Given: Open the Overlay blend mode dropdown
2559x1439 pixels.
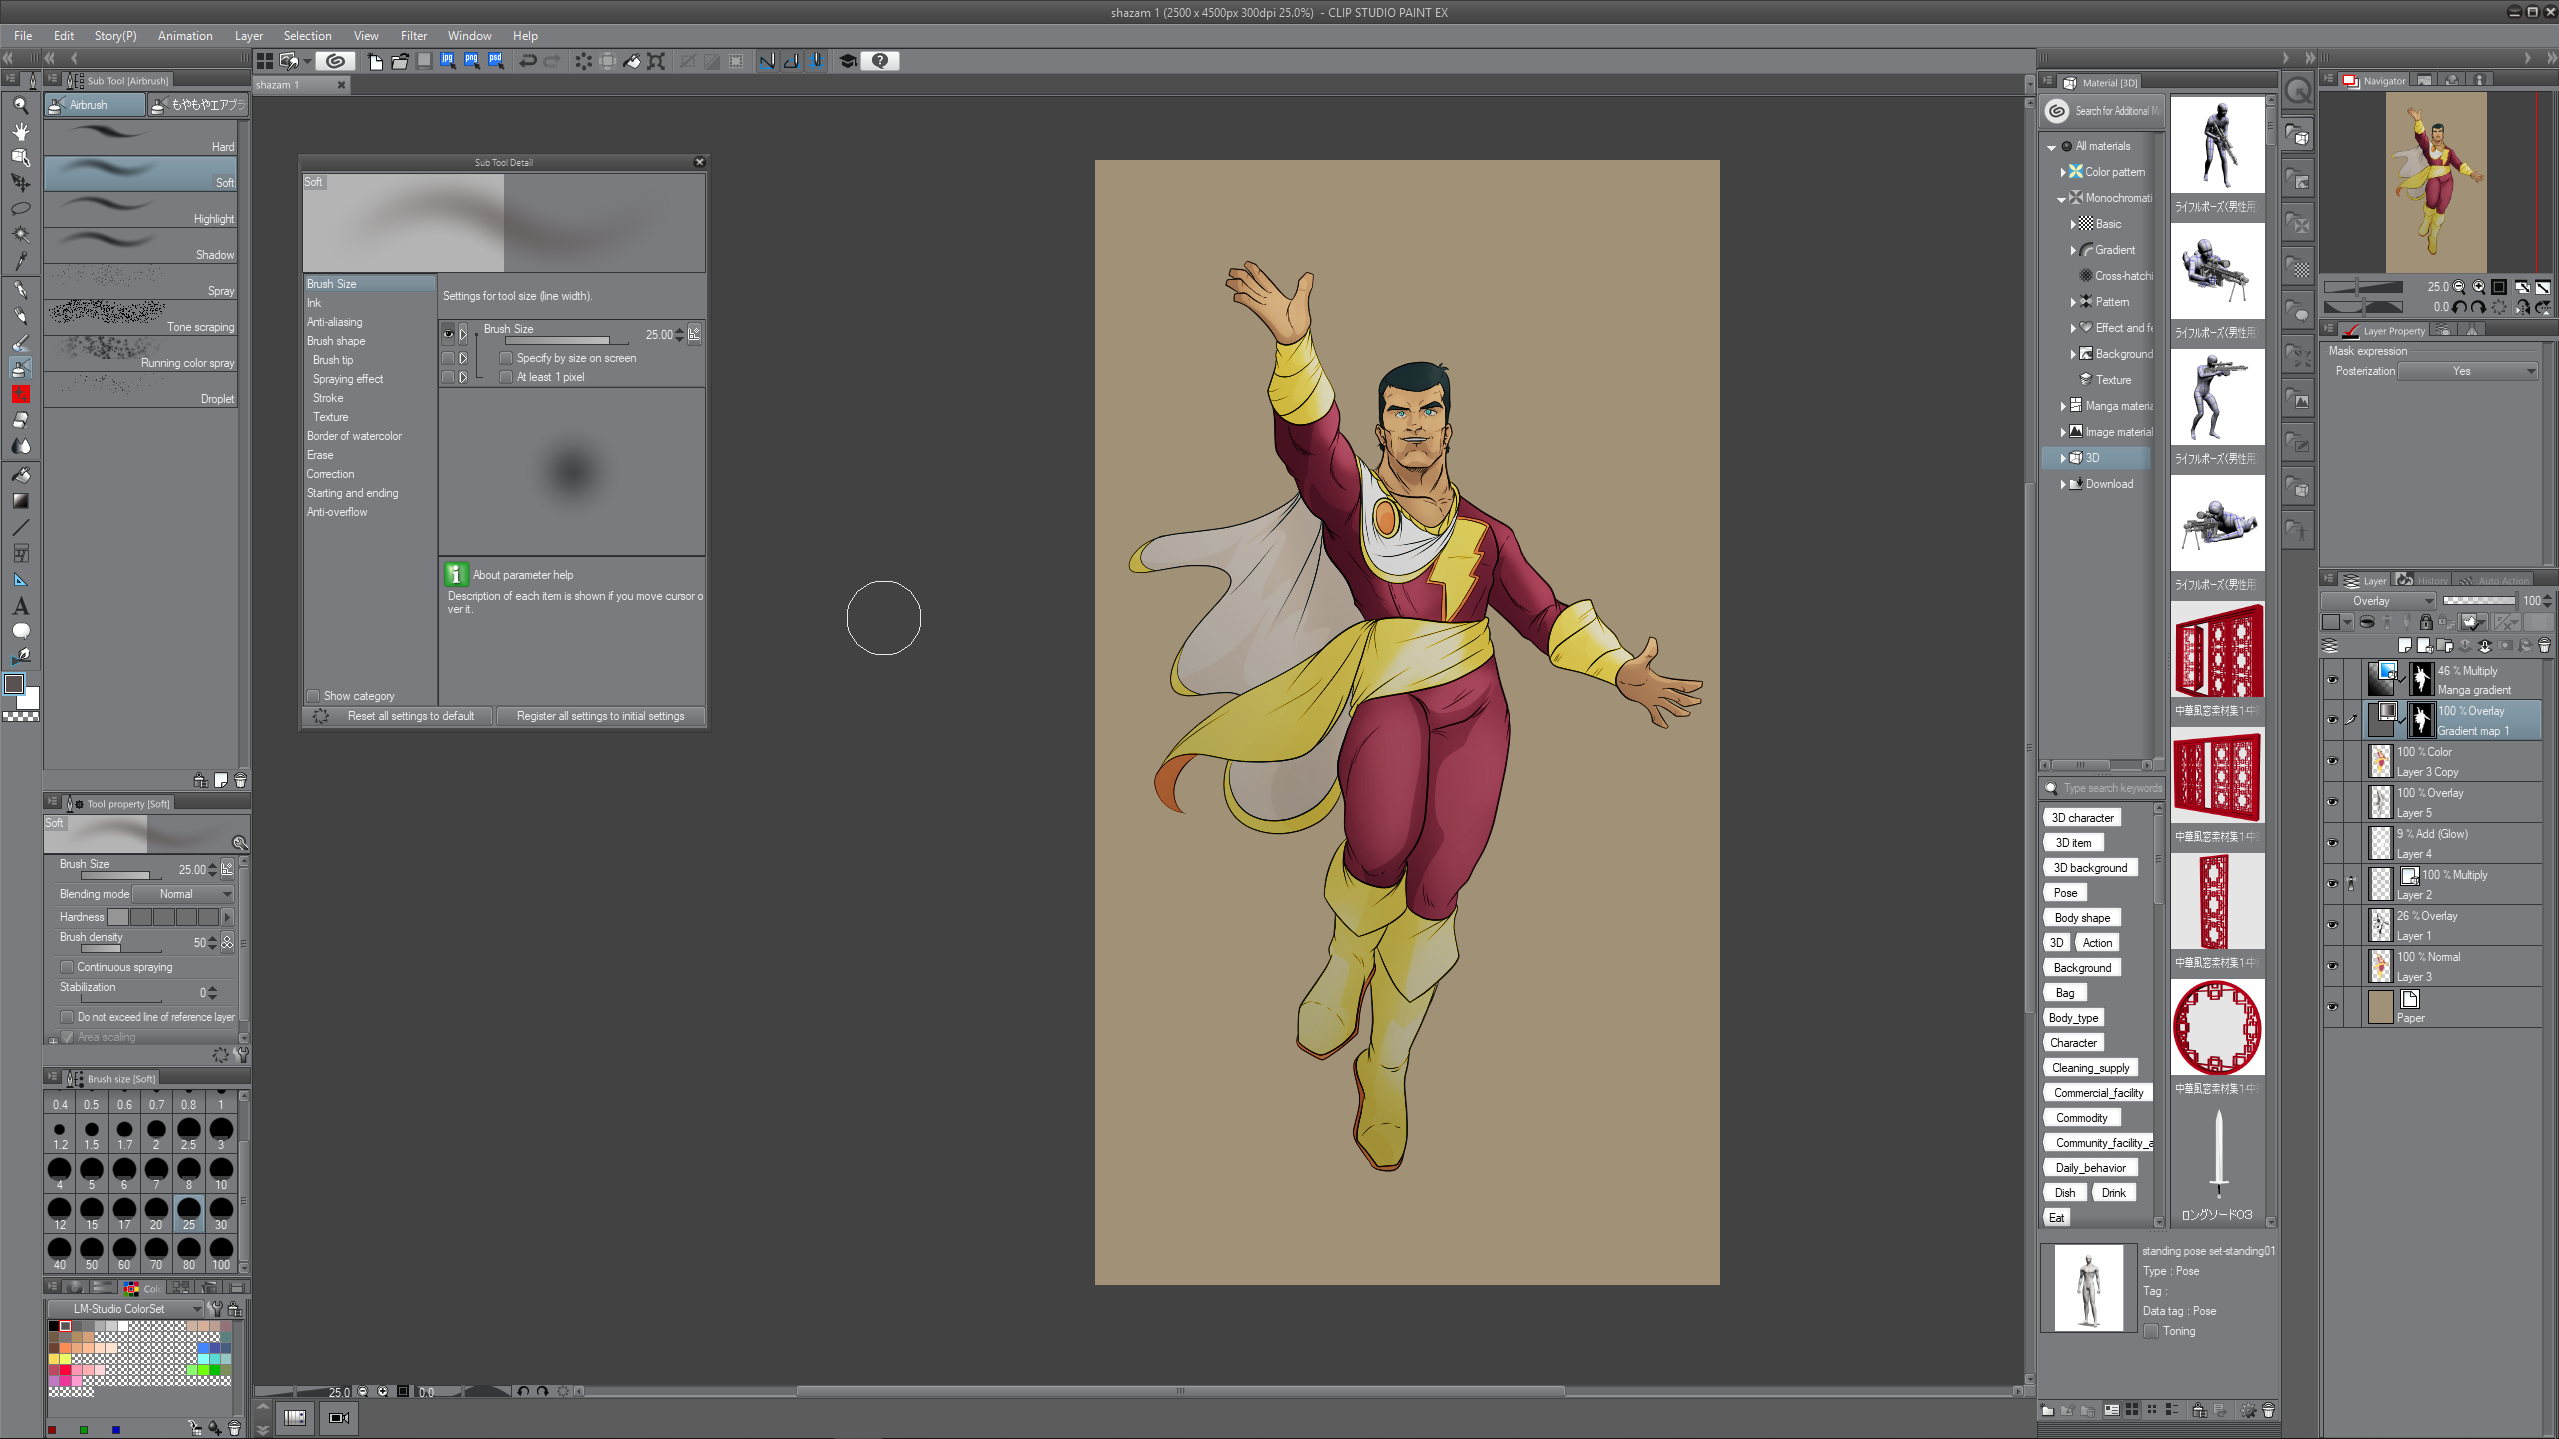Looking at the screenshot, I should tap(2377, 601).
